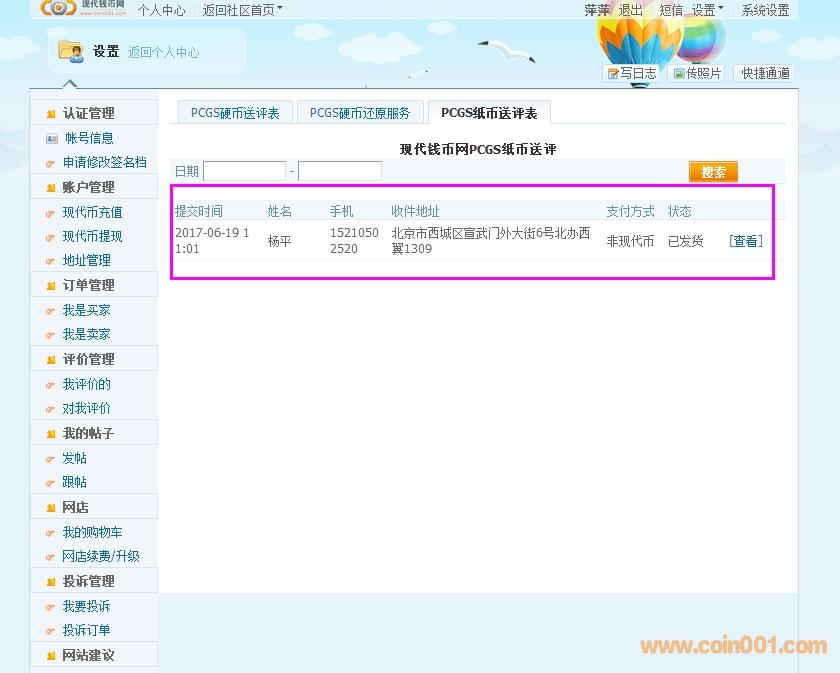Image resolution: width=840 pixels, height=673 pixels.
Task: Click the start date input field
Action: (x=244, y=171)
